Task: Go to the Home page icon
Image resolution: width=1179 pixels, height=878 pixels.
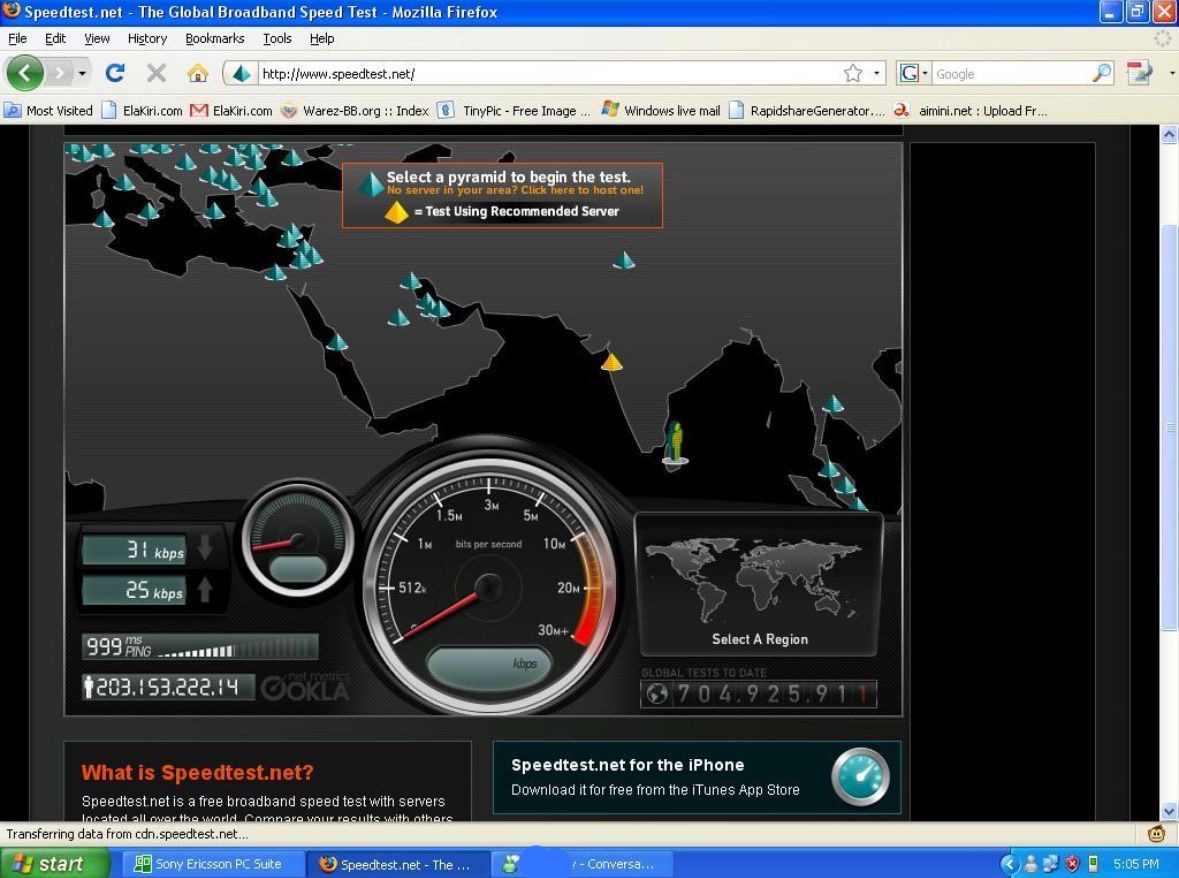Action: click(x=198, y=73)
